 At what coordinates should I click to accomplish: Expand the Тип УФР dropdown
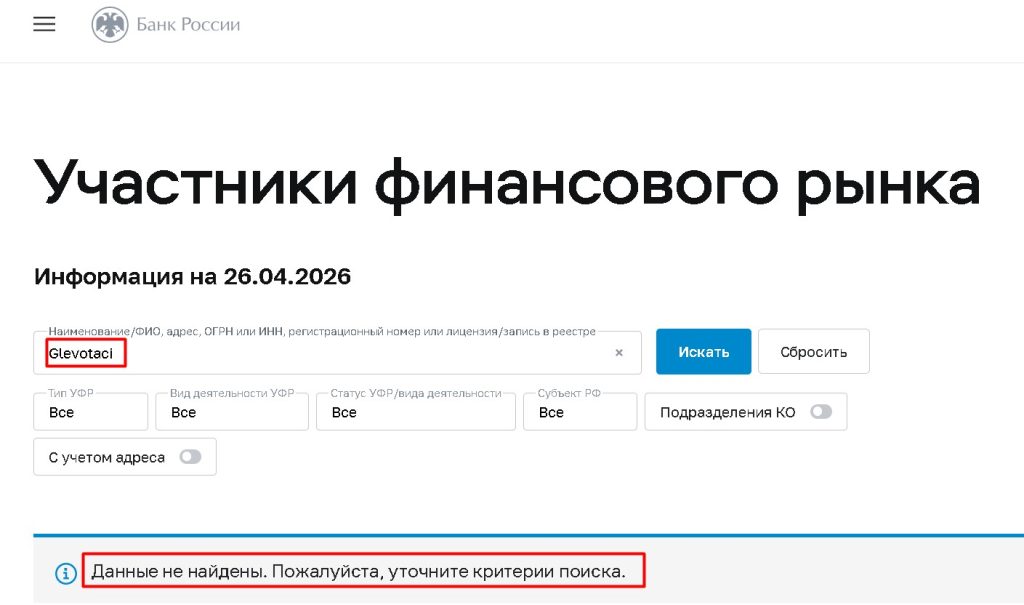point(90,412)
